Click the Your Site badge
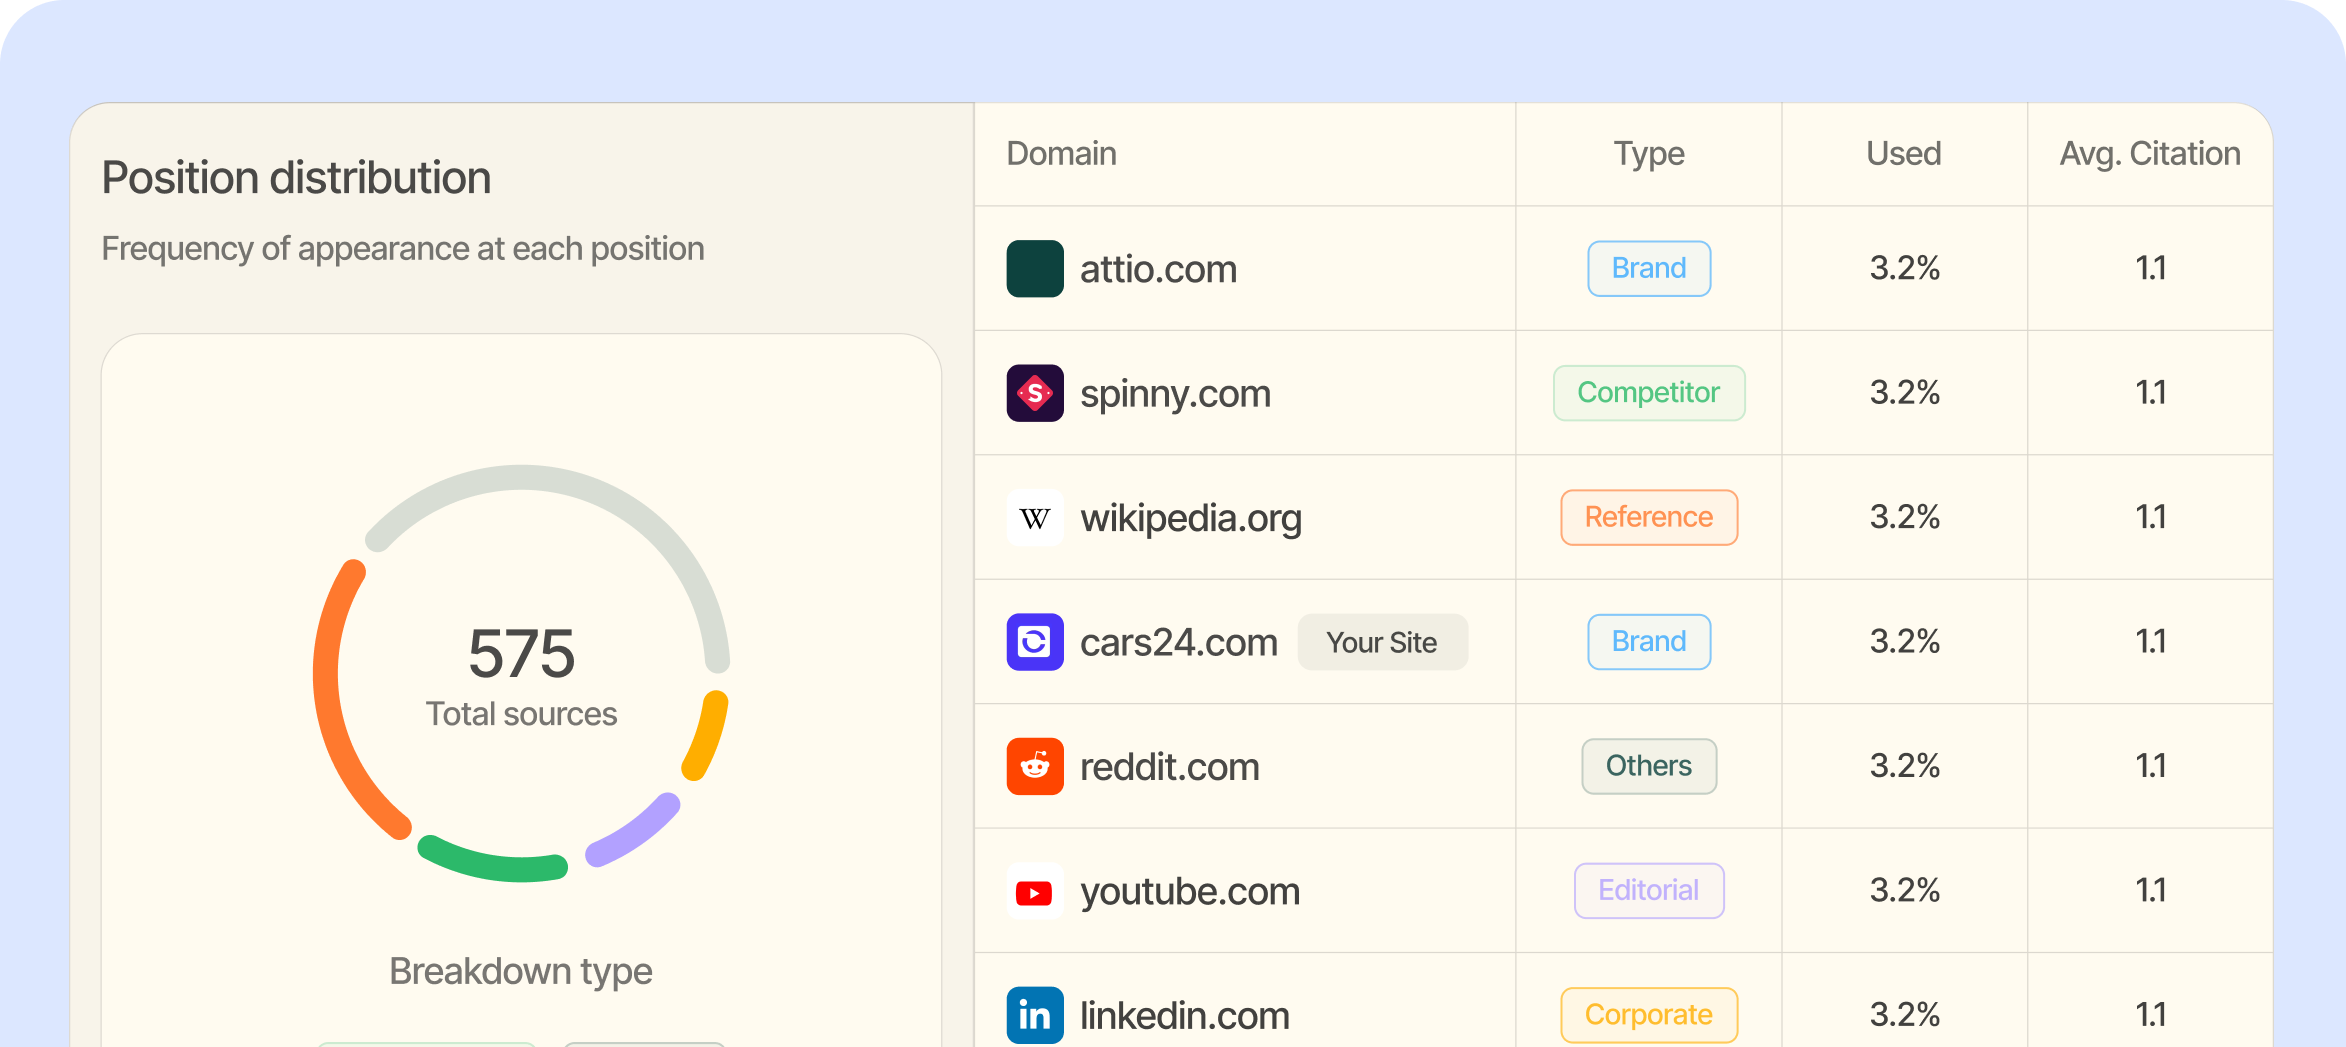This screenshot has height=1047, width=2346. pos(1381,642)
